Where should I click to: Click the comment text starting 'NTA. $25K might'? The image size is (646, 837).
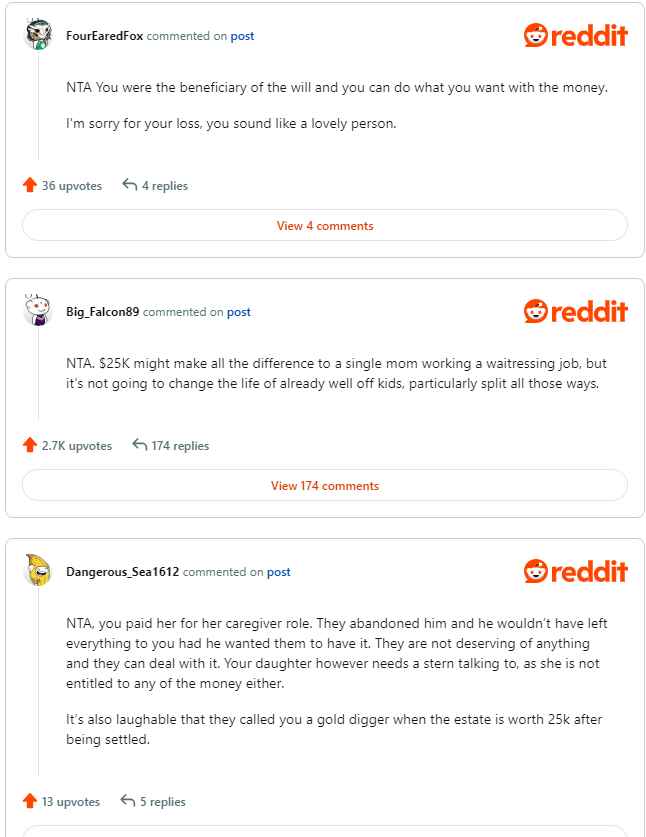click(336, 373)
